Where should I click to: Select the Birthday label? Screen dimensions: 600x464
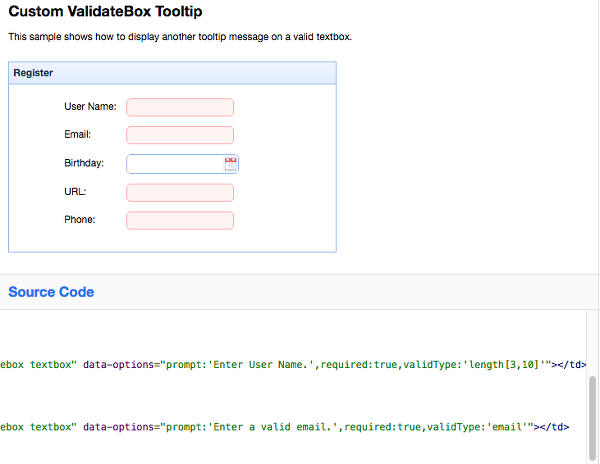click(x=84, y=163)
